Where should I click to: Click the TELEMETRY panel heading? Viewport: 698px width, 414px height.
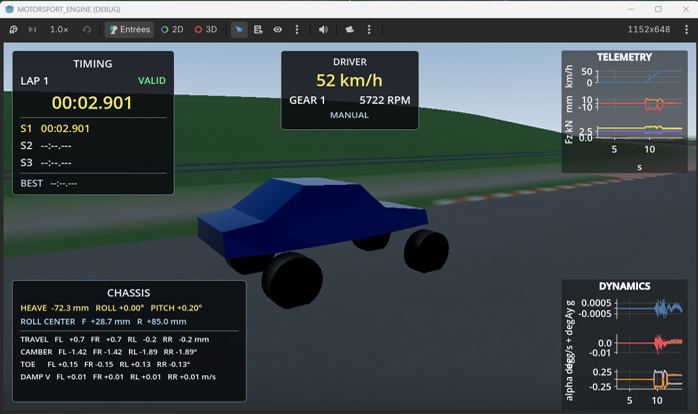click(625, 57)
